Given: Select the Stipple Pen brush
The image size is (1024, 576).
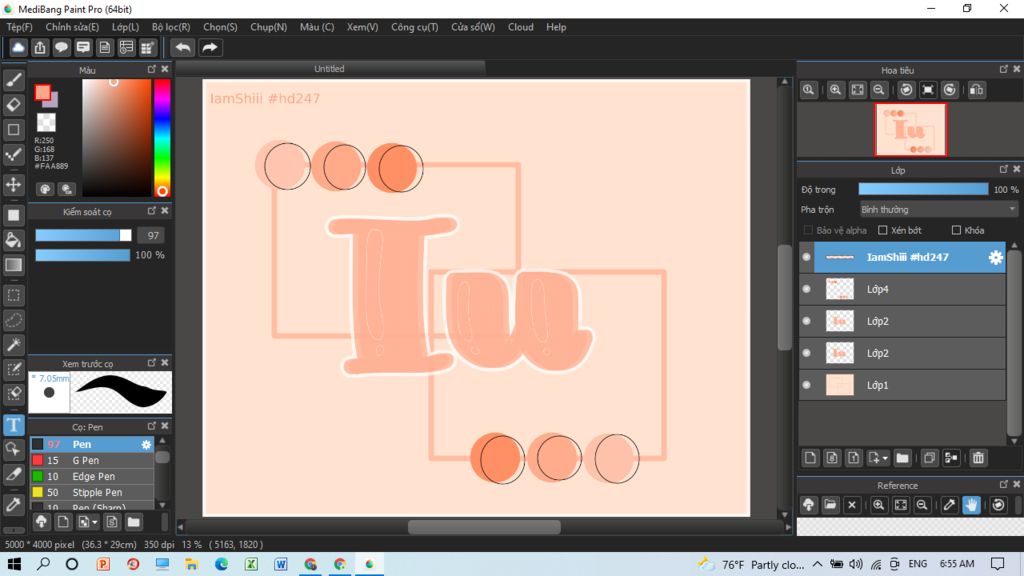Looking at the screenshot, I should [92, 492].
